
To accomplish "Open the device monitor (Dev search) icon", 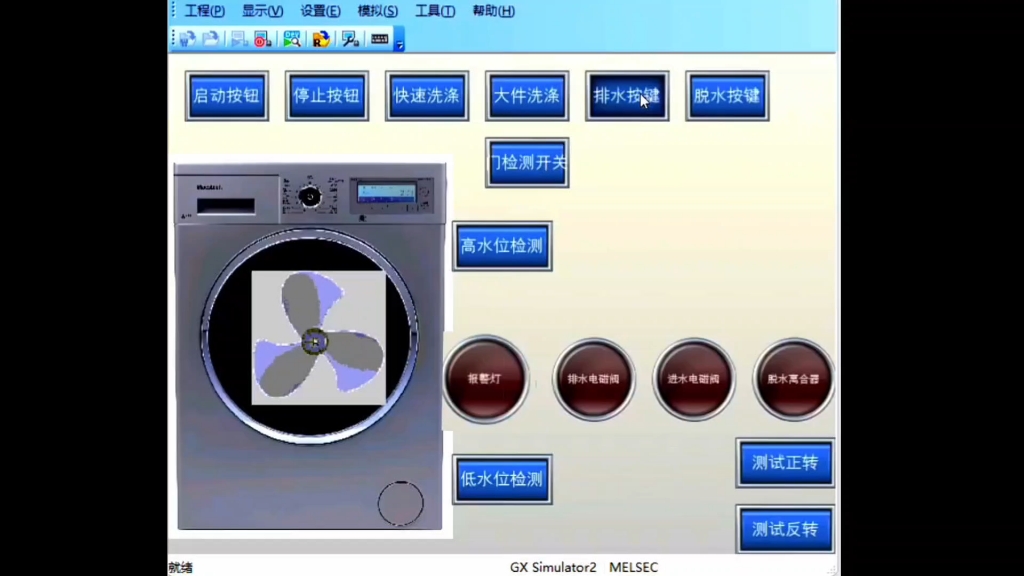I will coord(292,39).
